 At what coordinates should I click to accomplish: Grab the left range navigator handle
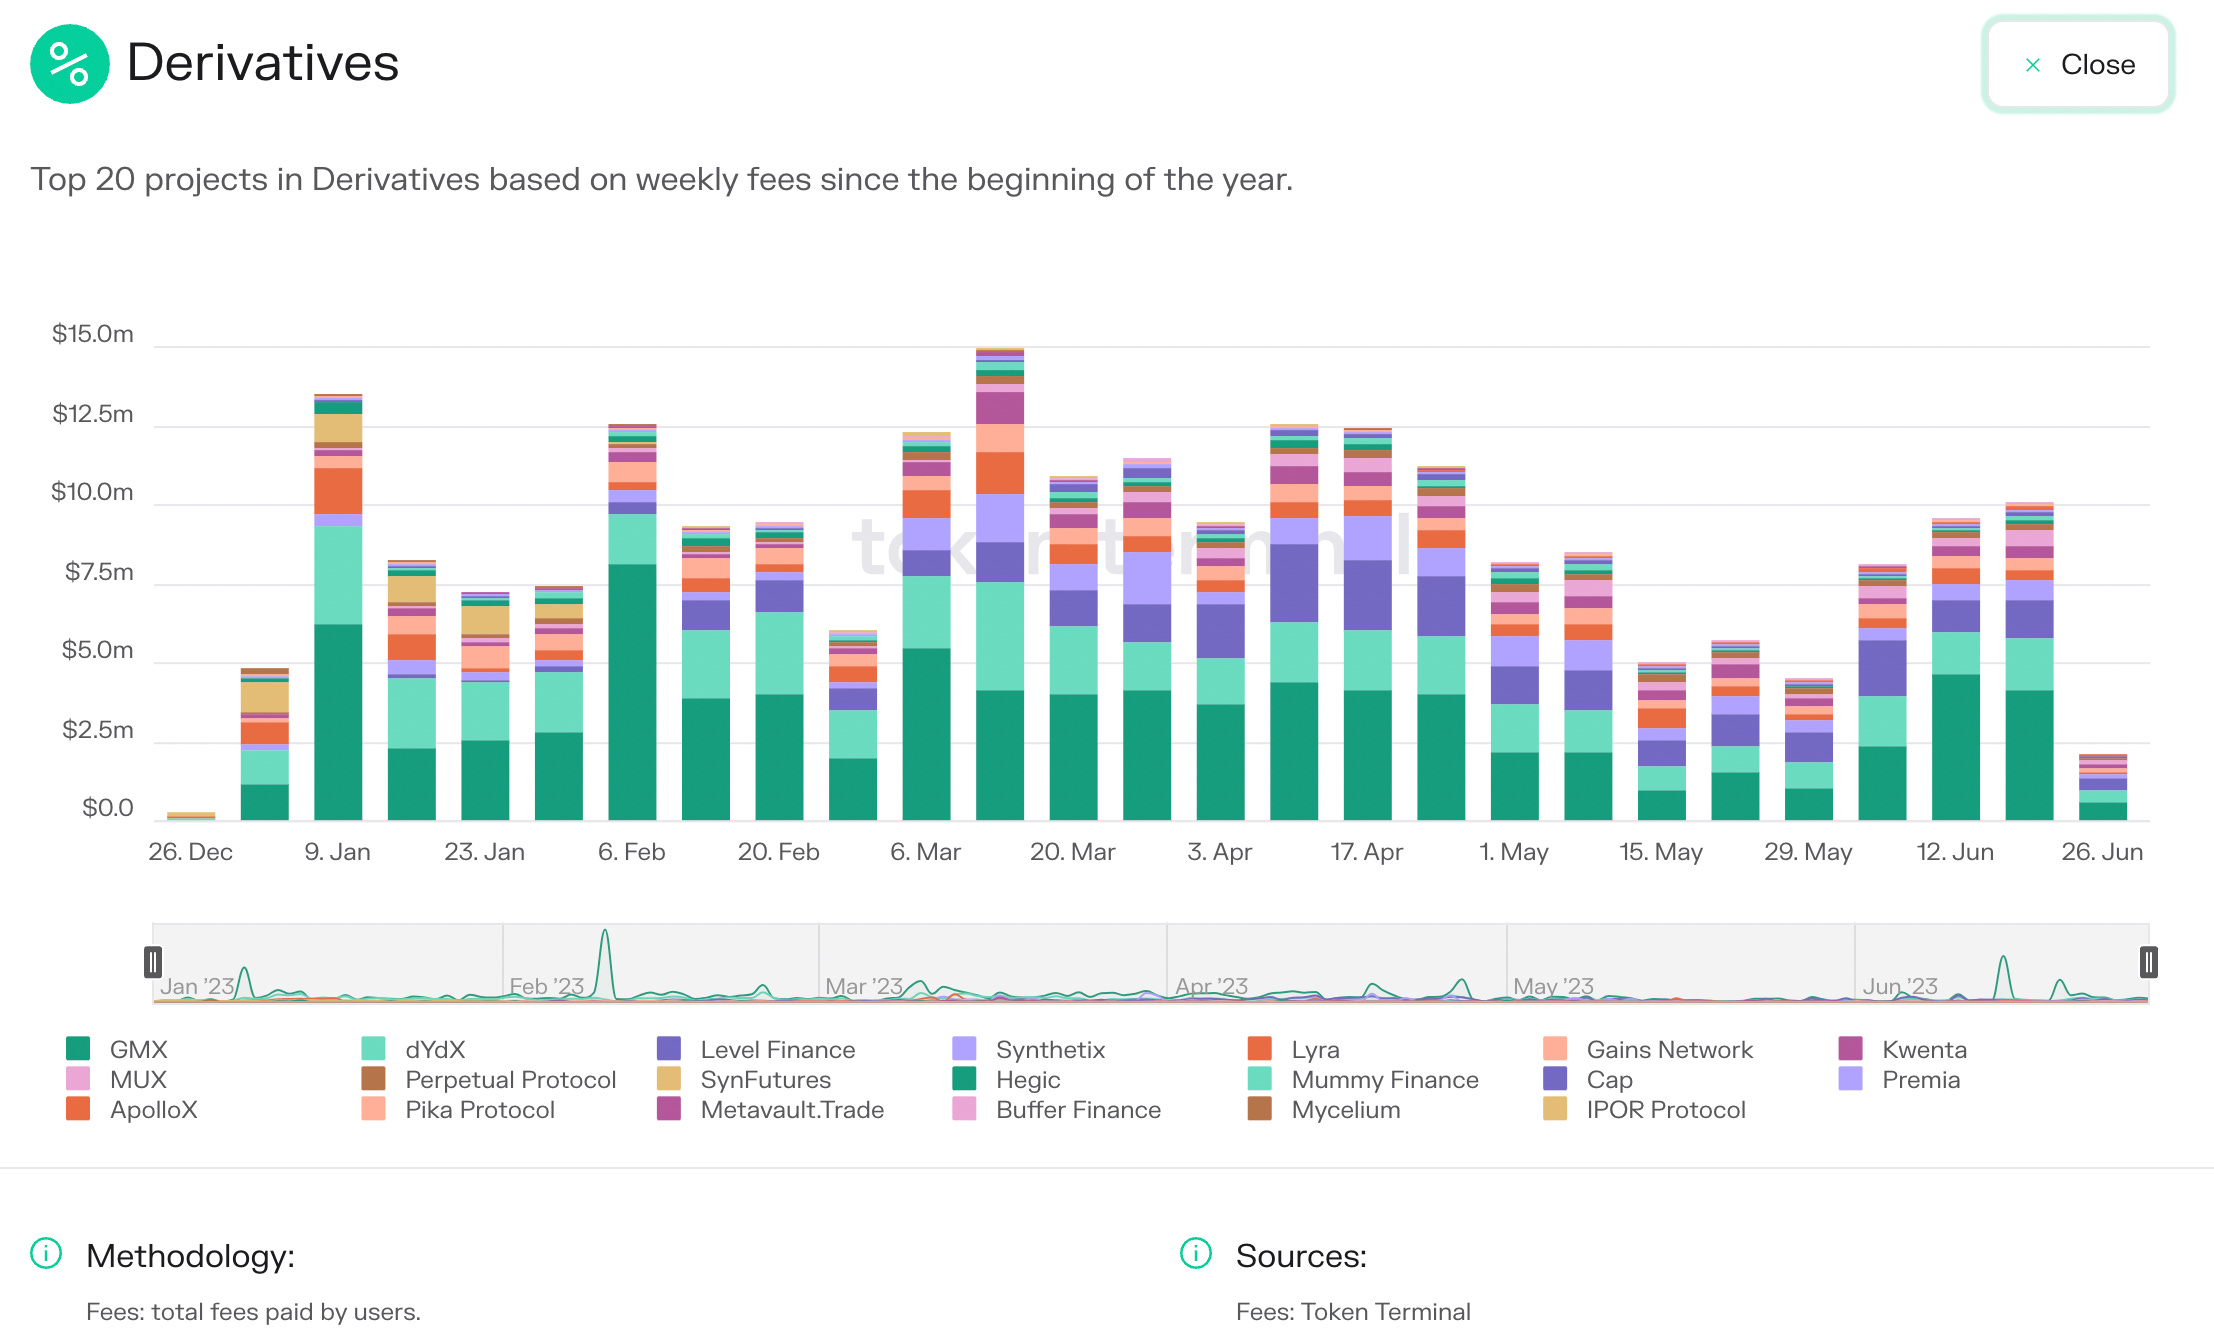(153, 962)
